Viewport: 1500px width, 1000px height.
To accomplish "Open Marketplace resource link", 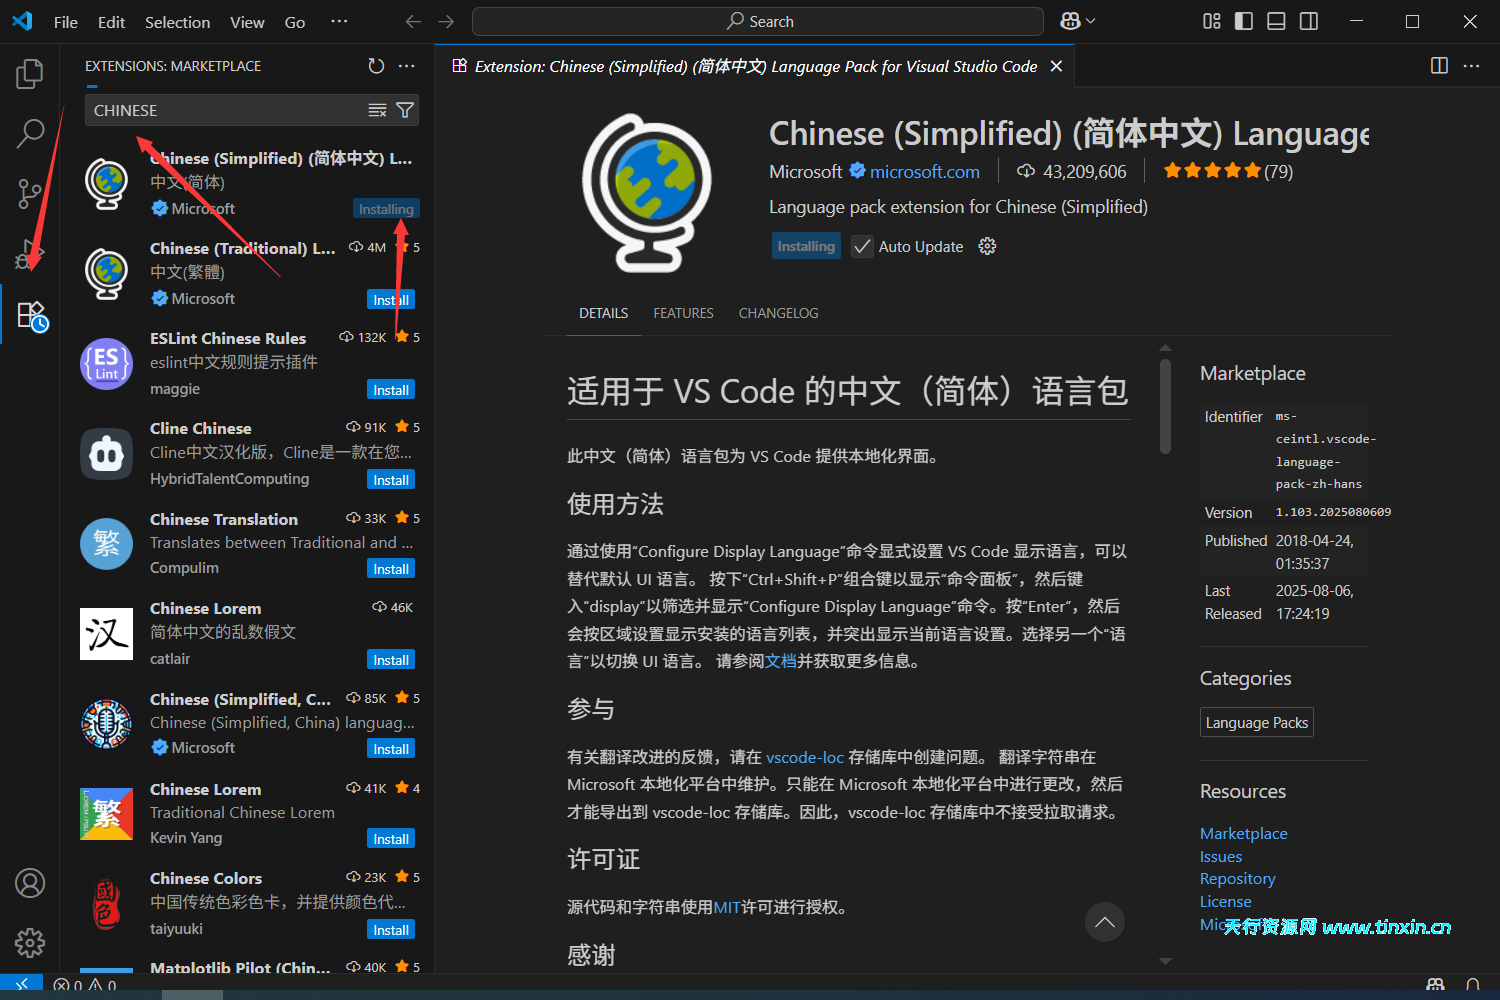I will click(x=1244, y=833).
